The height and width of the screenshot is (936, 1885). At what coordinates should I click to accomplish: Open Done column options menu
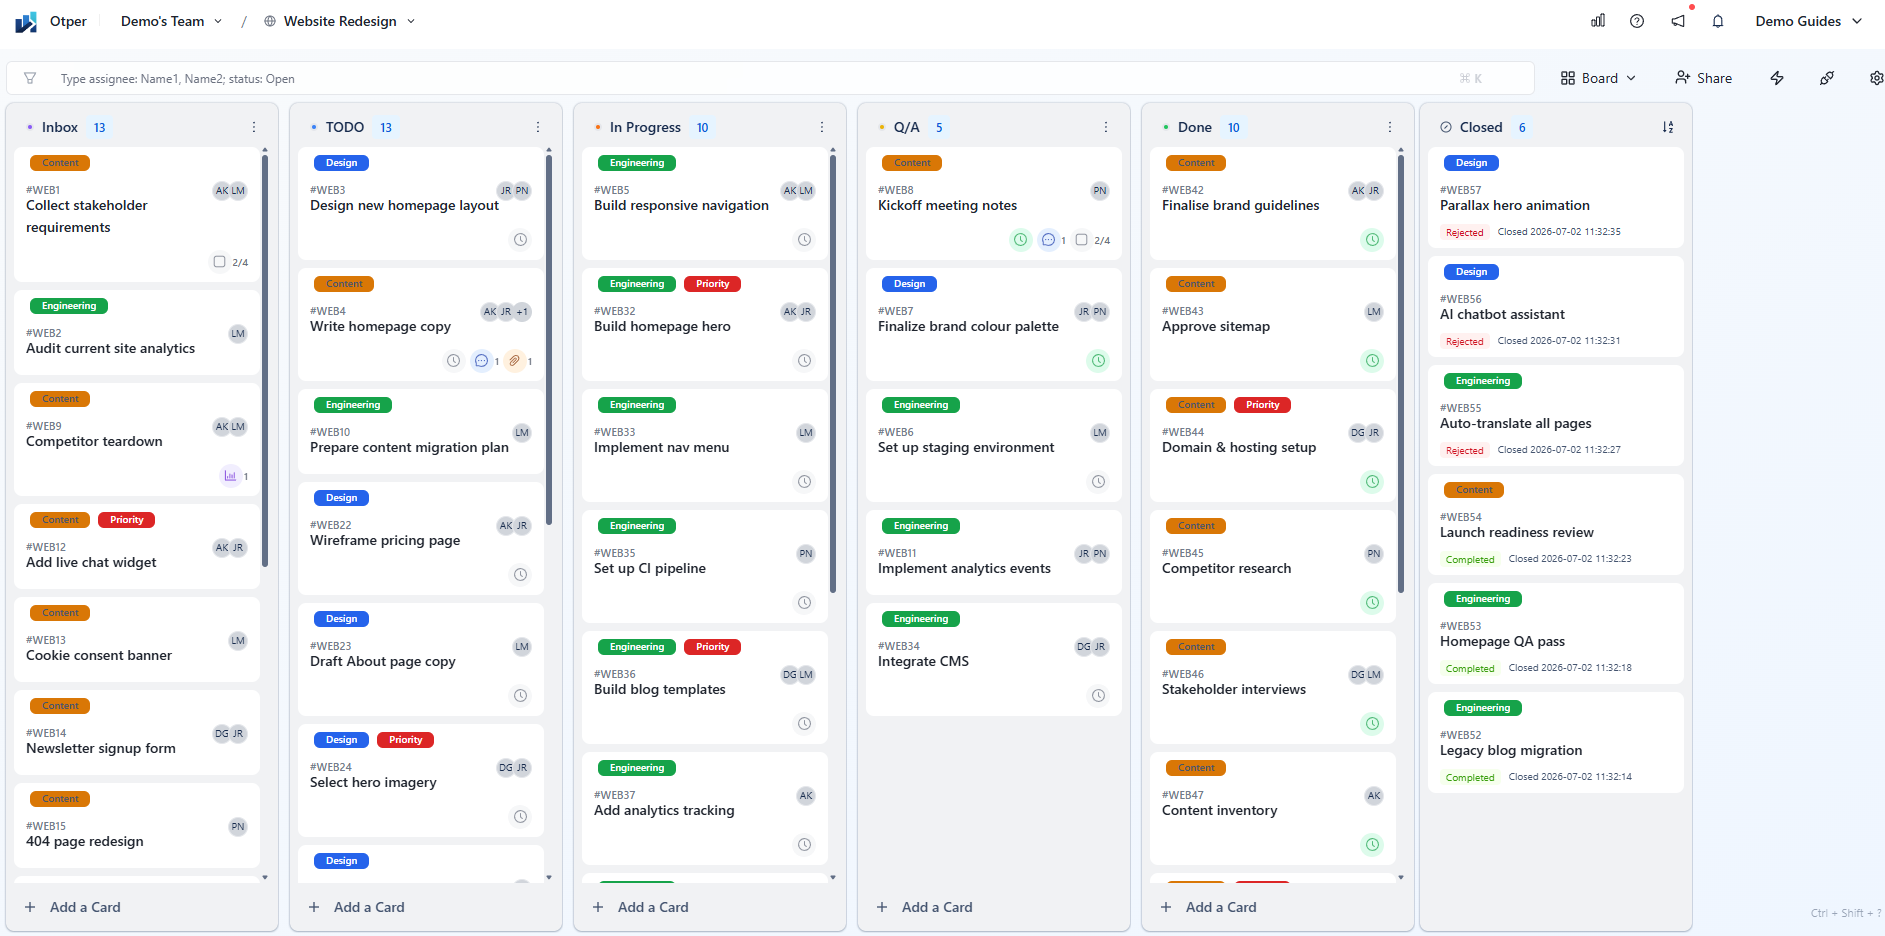pos(1390,127)
